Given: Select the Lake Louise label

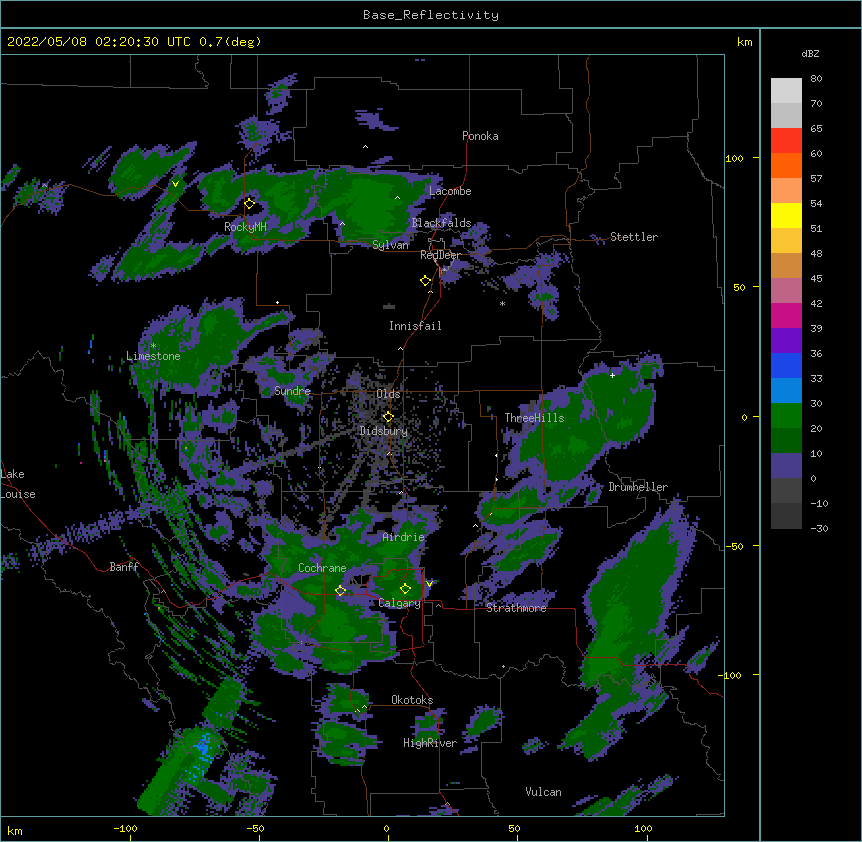Looking at the screenshot, I should point(16,484).
